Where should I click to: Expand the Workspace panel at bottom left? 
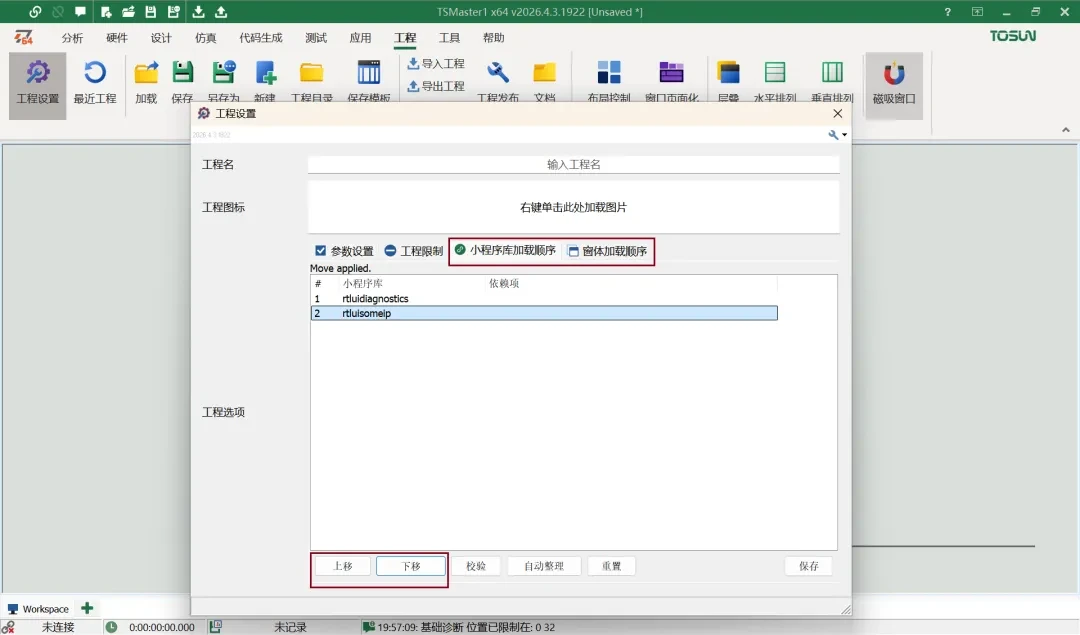pos(40,608)
